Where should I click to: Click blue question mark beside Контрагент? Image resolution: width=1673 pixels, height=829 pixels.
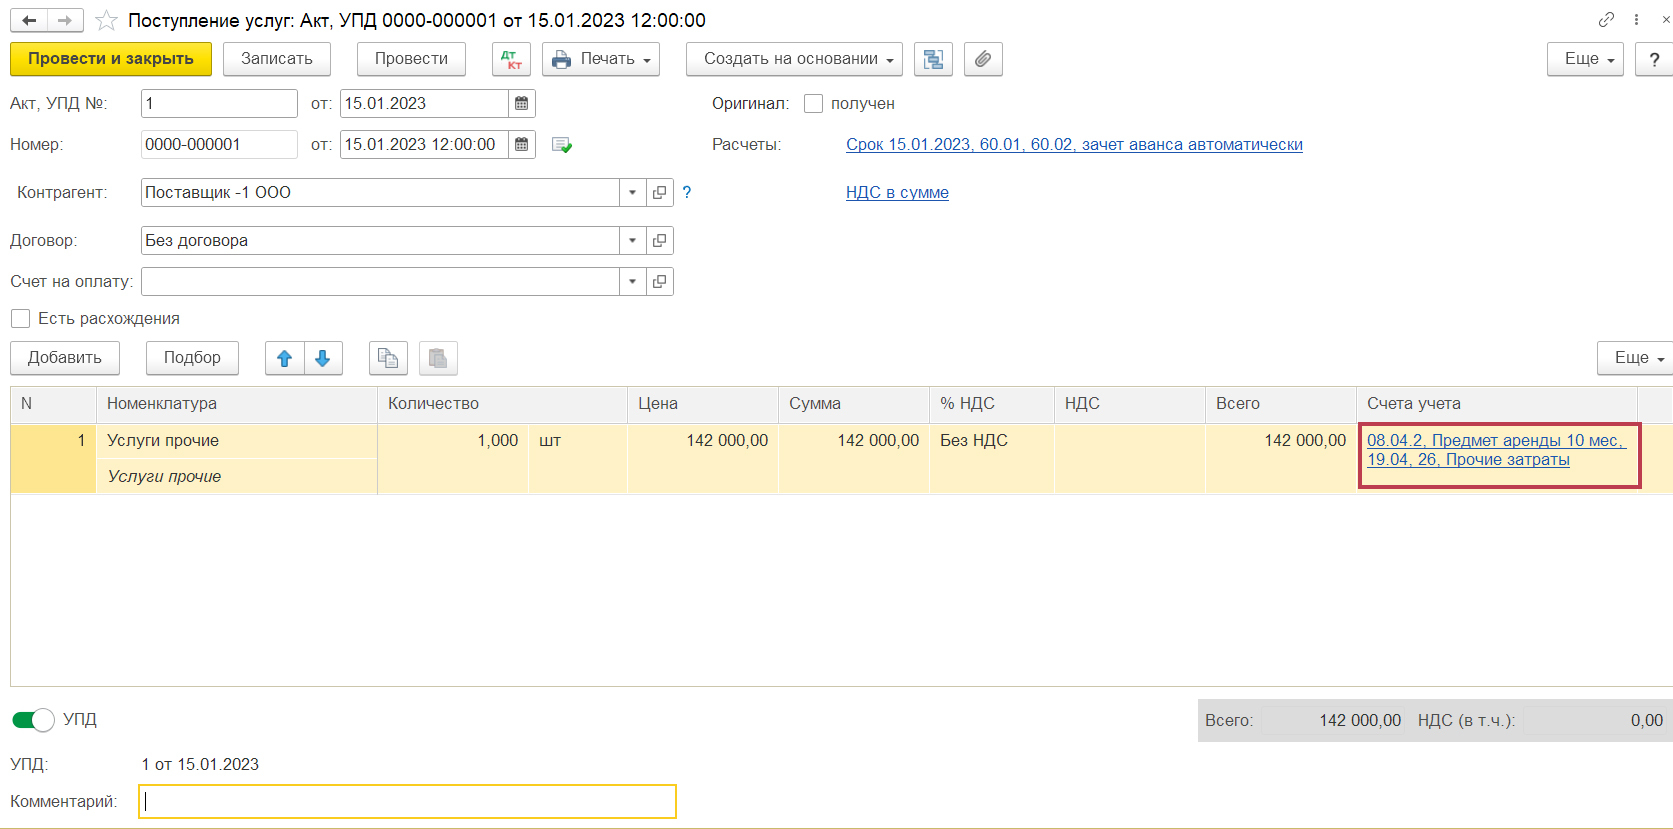687,192
